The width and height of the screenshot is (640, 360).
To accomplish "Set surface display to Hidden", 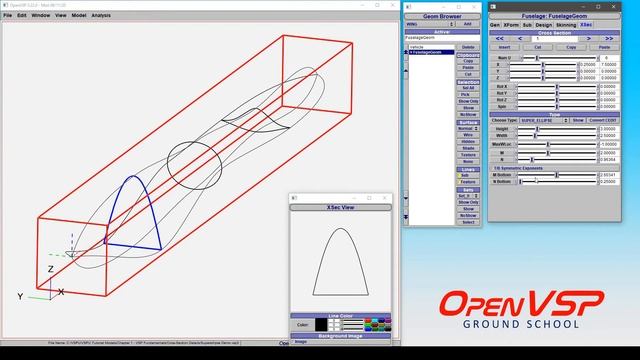I will tap(468, 142).
